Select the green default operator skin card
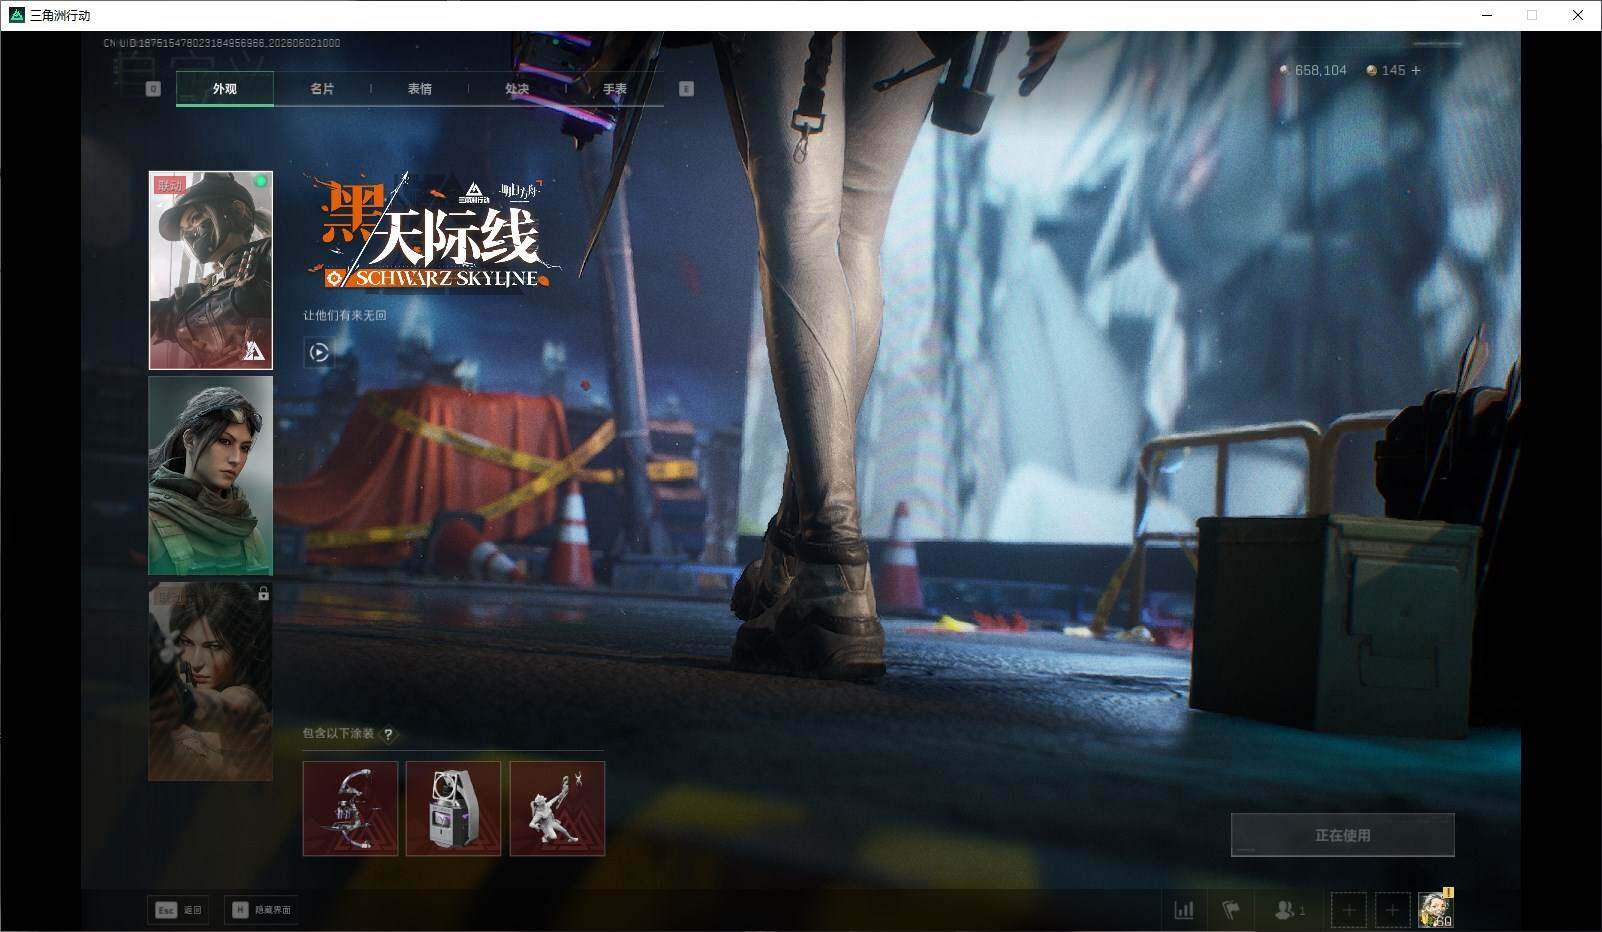 [x=210, y=476]
